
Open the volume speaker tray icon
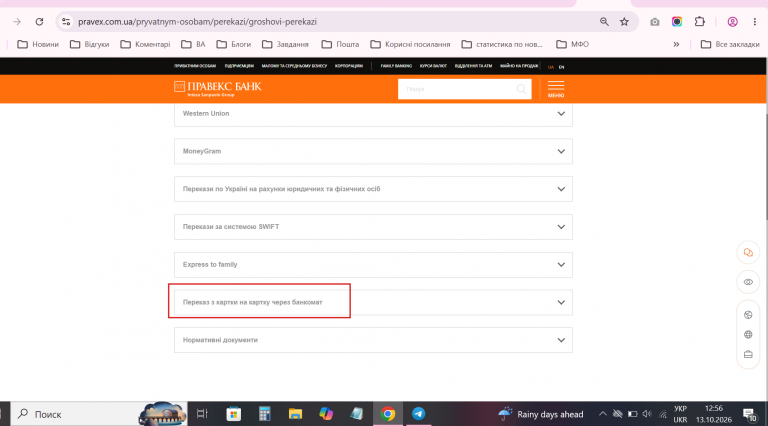tap(647, 414)
